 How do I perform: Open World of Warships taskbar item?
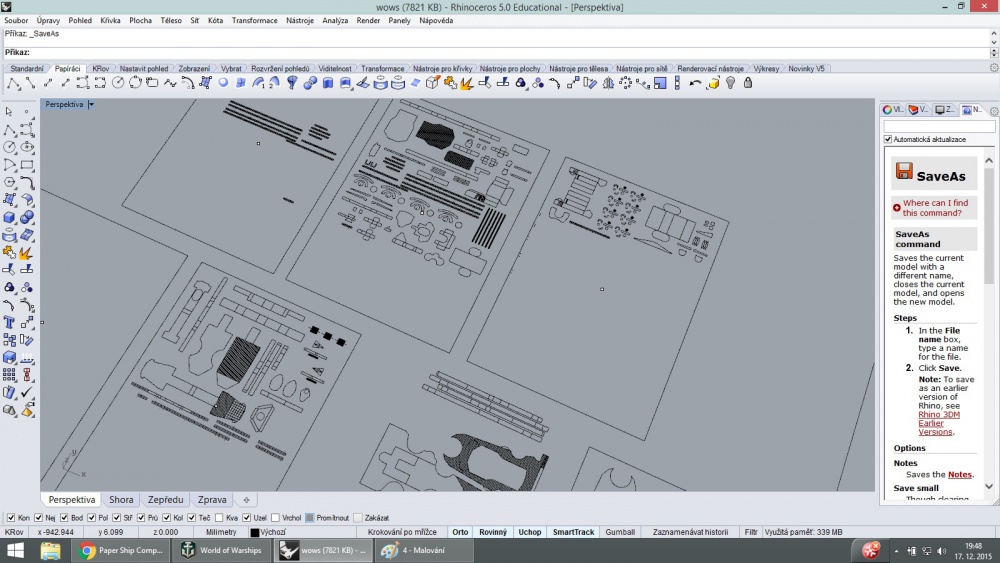[x=221, y=550]
